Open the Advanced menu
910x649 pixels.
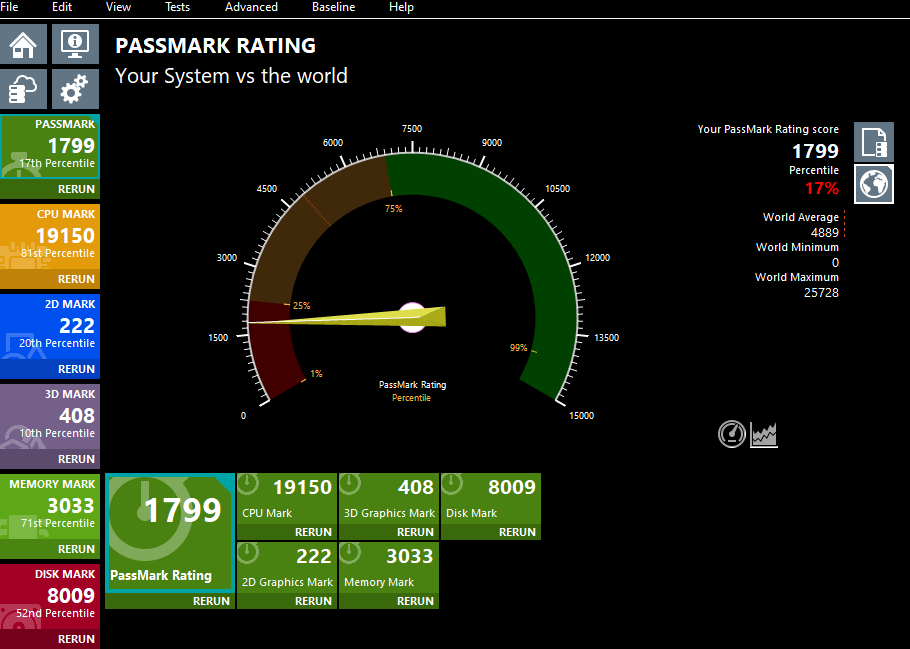pos(251,7)
